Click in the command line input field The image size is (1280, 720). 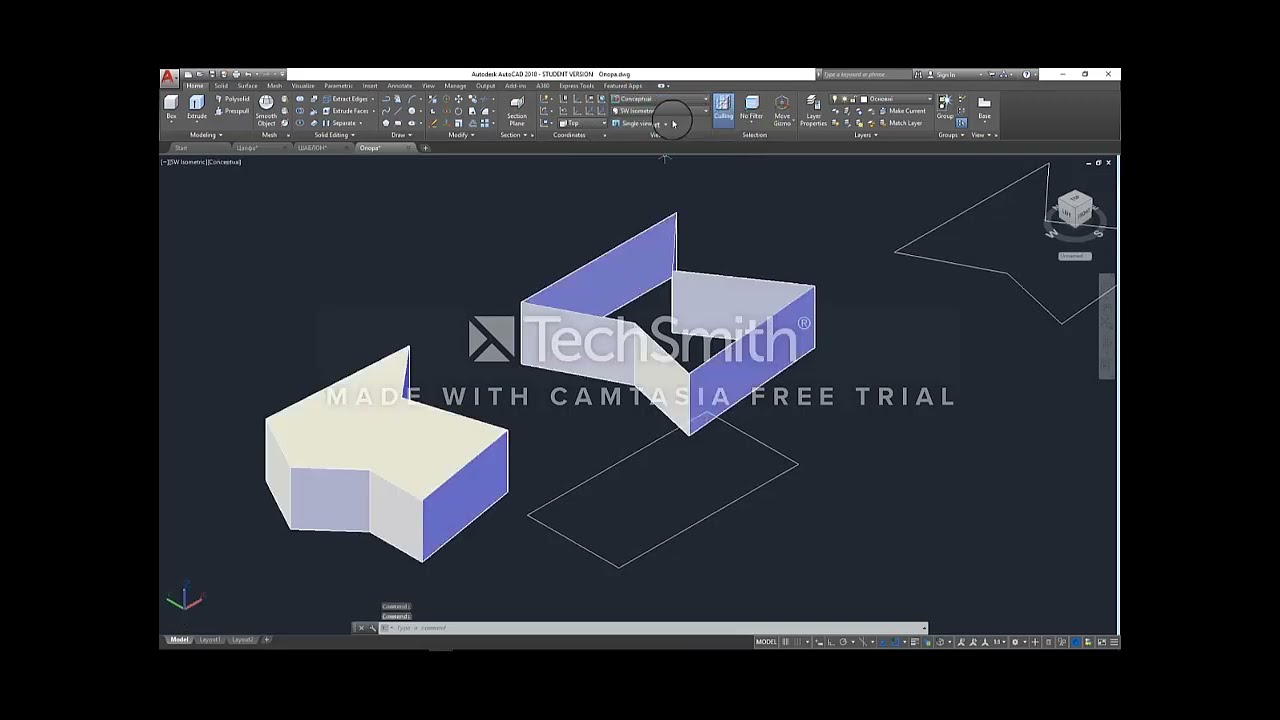pos(655,628)
